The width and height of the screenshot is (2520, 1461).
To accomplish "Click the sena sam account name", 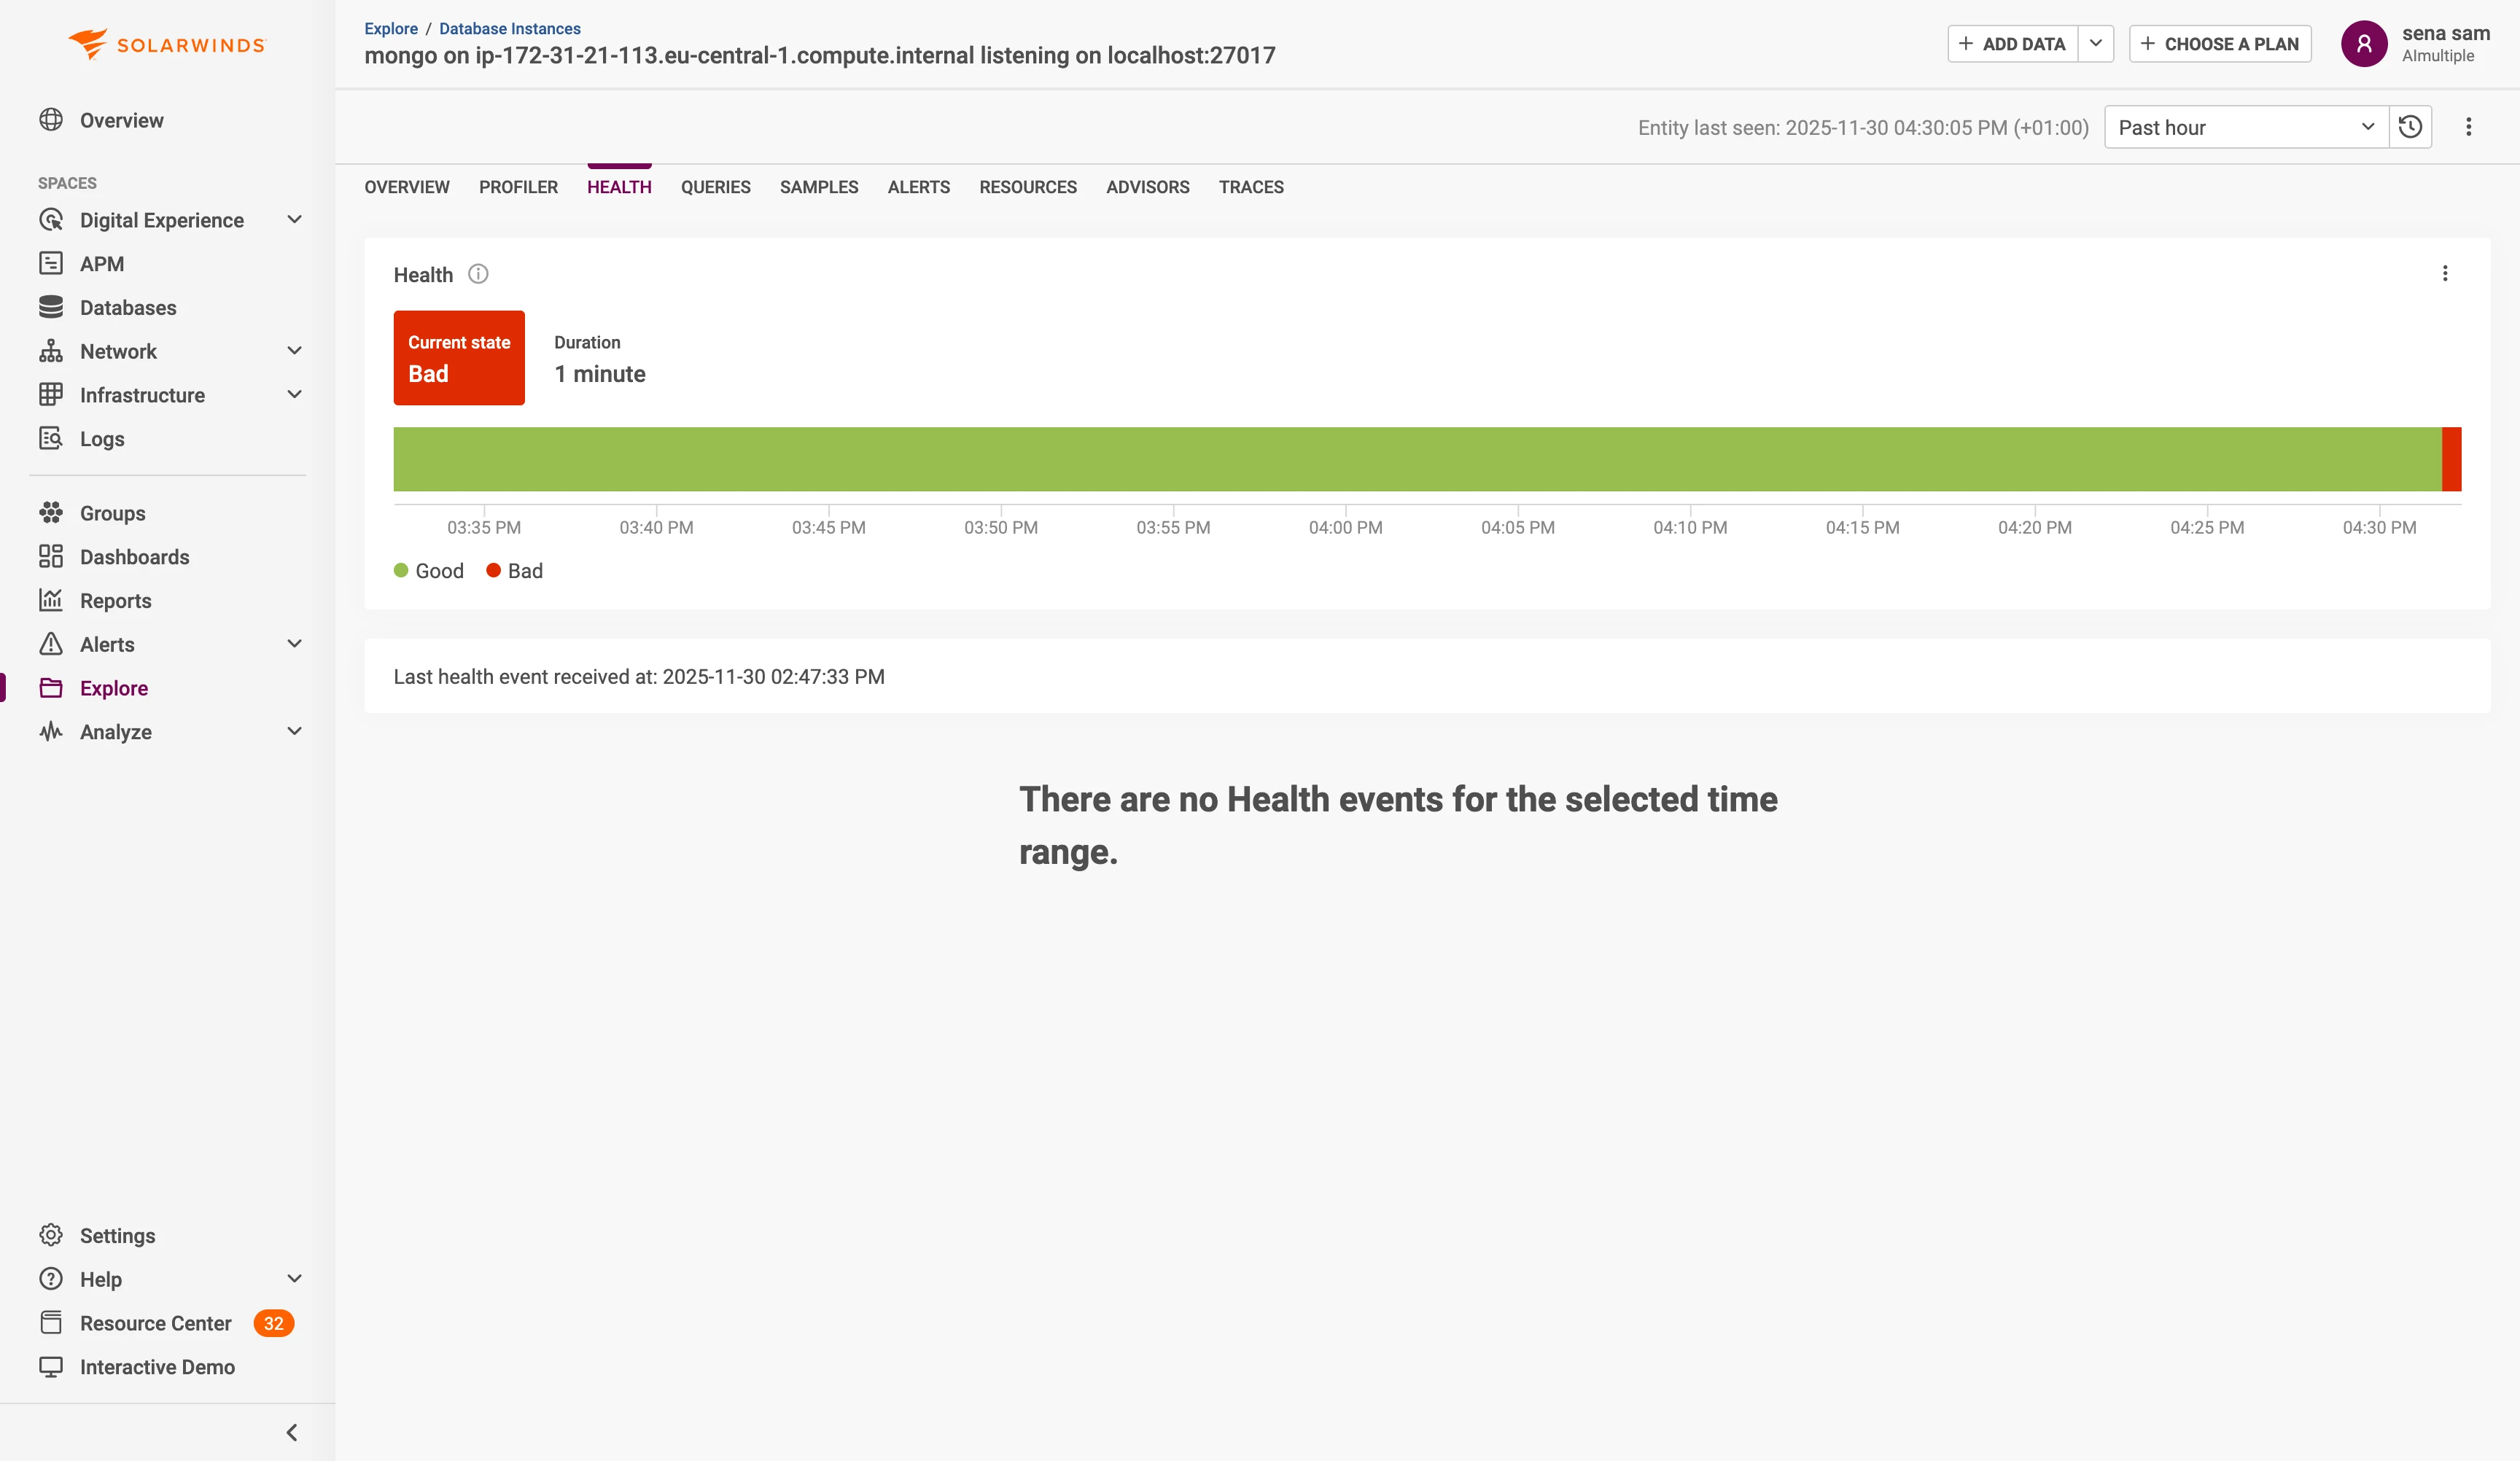I will tap(2446, 33).
